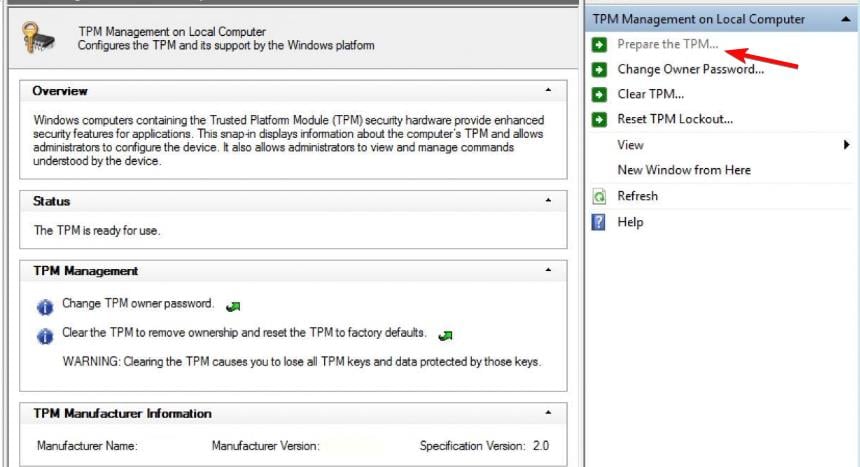Click 'The TPM is ready for use' text
The height and width of the screenshot is (467, 860).
coord(97,230)
